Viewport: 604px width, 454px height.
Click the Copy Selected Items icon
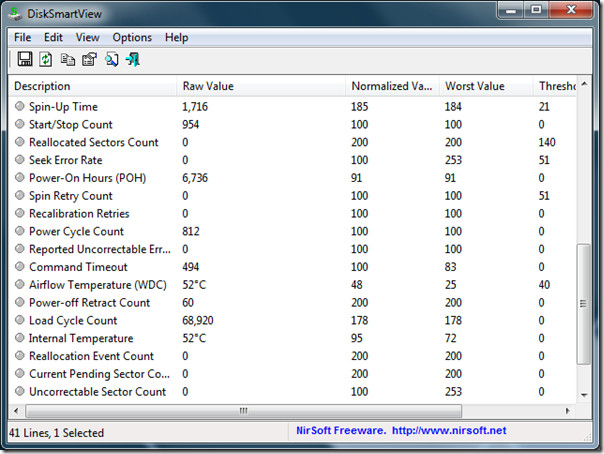[68, 59]
